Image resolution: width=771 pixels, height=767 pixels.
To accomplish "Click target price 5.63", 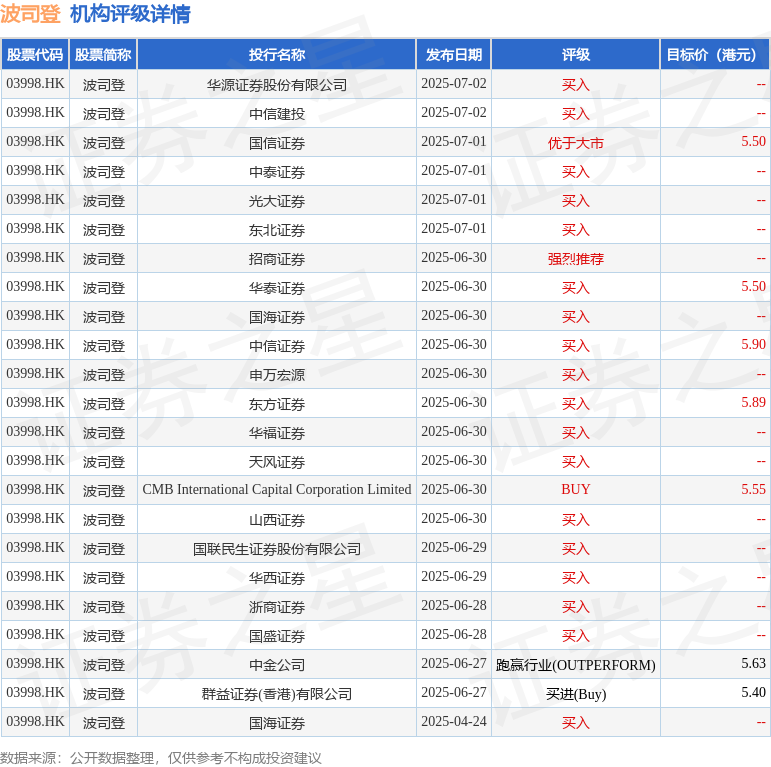I will (x=753, y=664).
